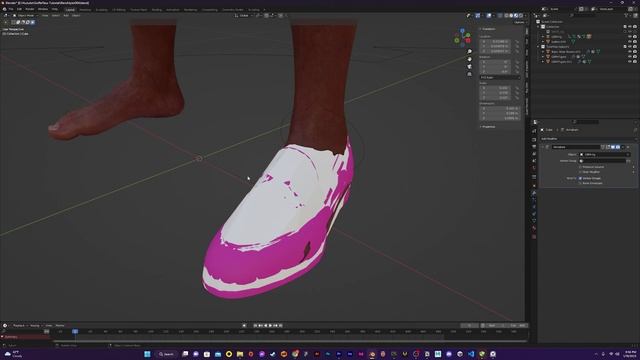
Task: Click the red X axis gizmo
Action: 468,40
